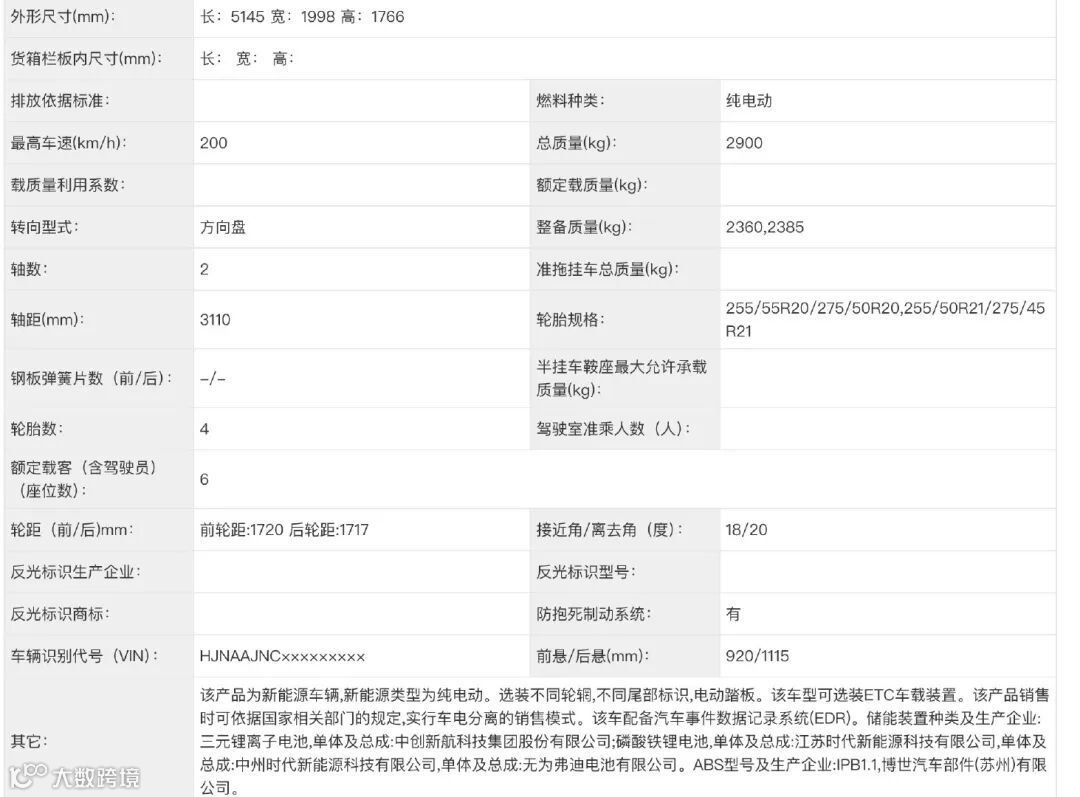Click the dimensions value 长:5145 宽:1998 高:1766
The height and width of the screenshot is (797, 1080).
tap(302, 17)
